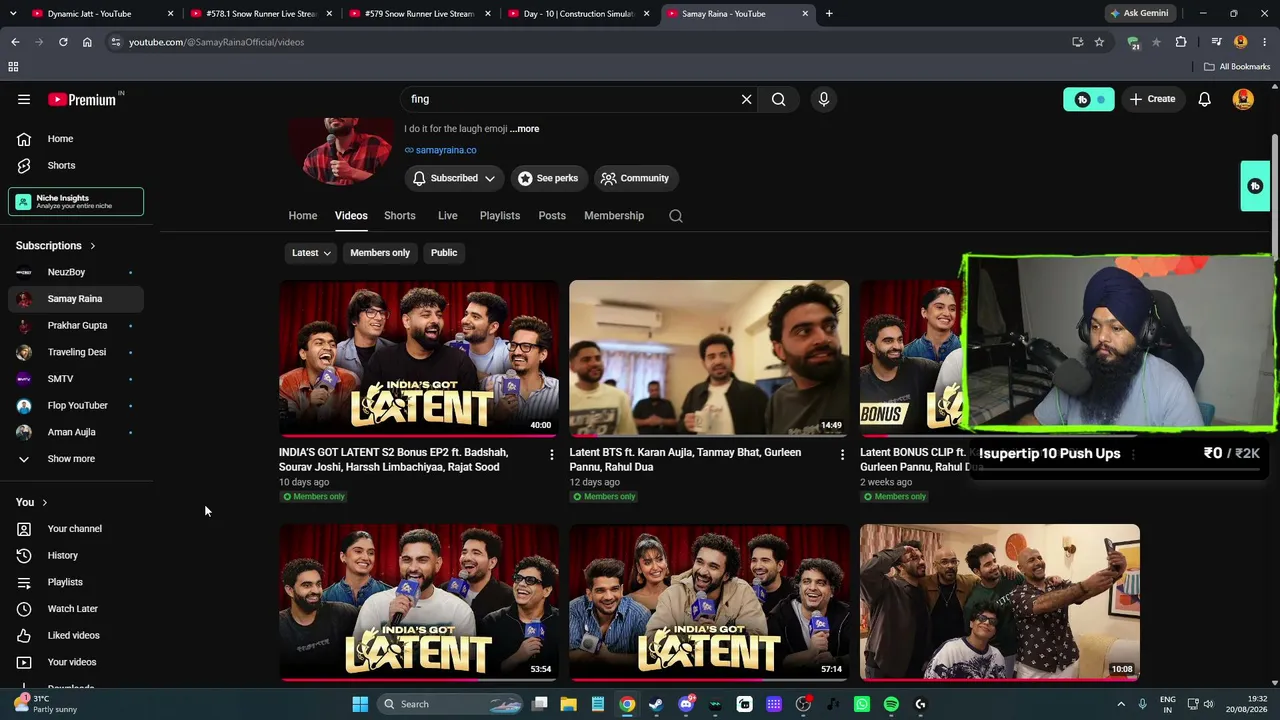Open the Latest sort dropdown
The width and height of the screenshot is (1280, 720).
pyautogui.click(x=311, y=253)
